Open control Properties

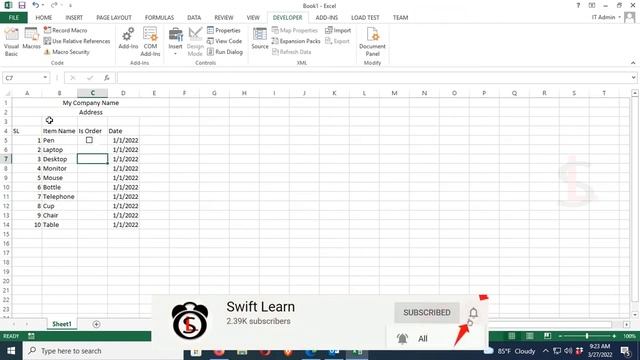(x=224, y=30)
